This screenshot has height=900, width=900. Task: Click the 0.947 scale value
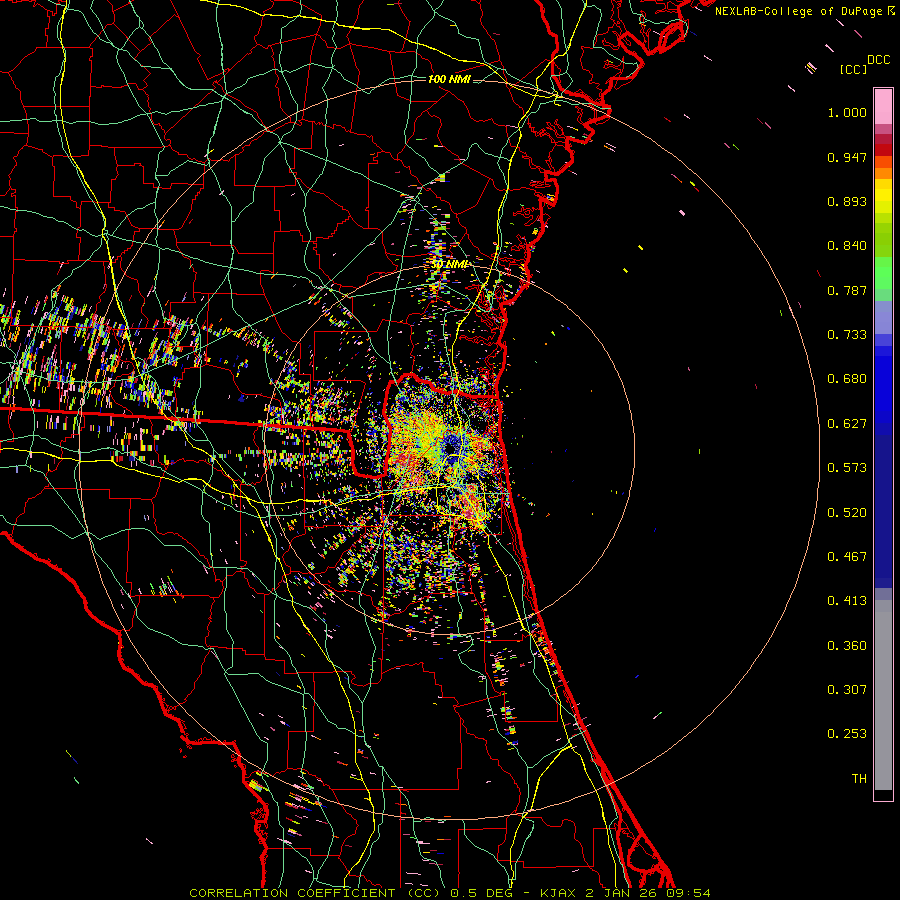click(x=847, y=157)
